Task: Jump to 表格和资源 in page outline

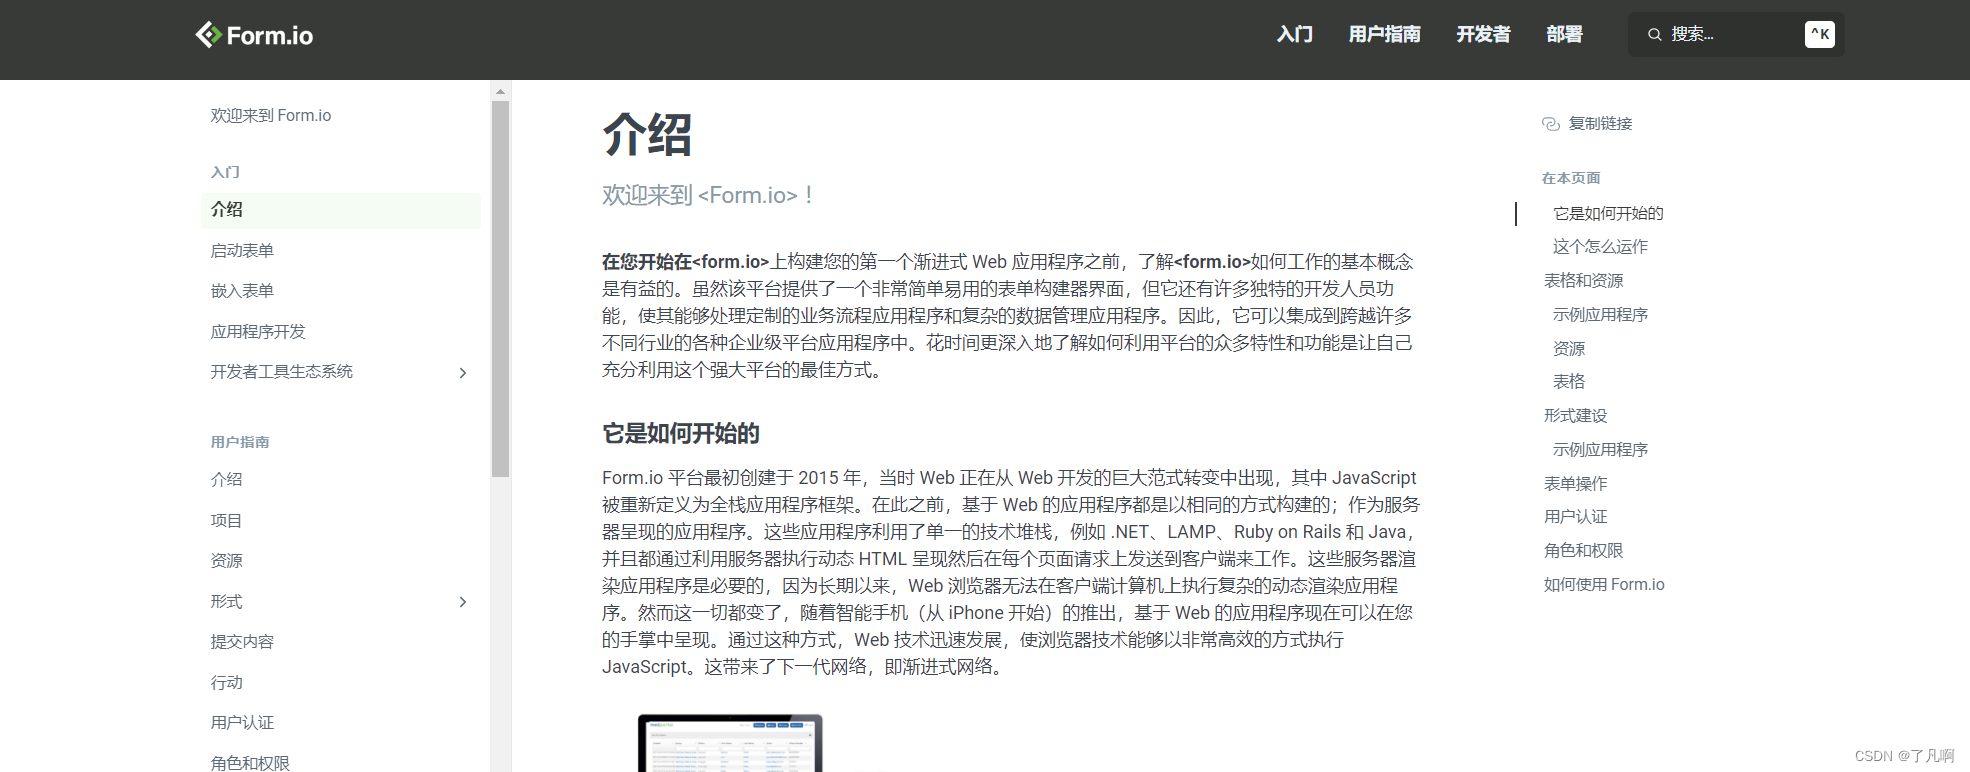Action: (1584, 281)
